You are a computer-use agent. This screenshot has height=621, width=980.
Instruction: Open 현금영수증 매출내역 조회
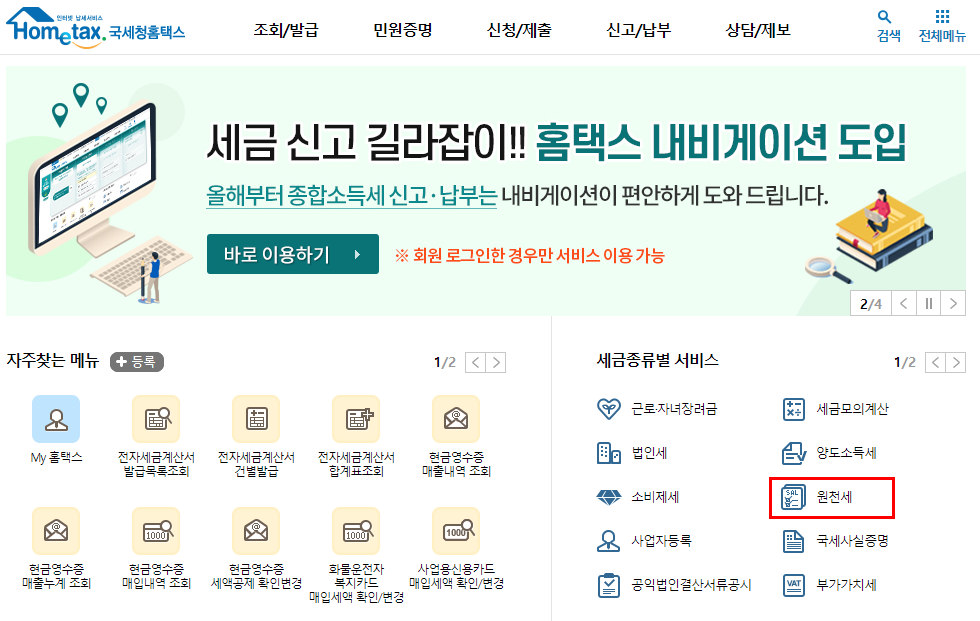[x=456, y=420]
